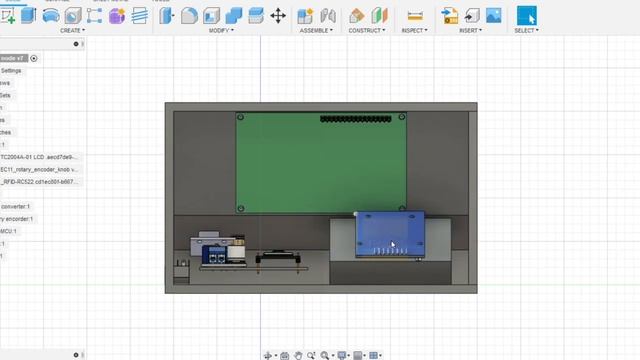Viewport: 640px width, 360px height.
Task: Select the Press Pull tool
Action: [x=167, y=16]
